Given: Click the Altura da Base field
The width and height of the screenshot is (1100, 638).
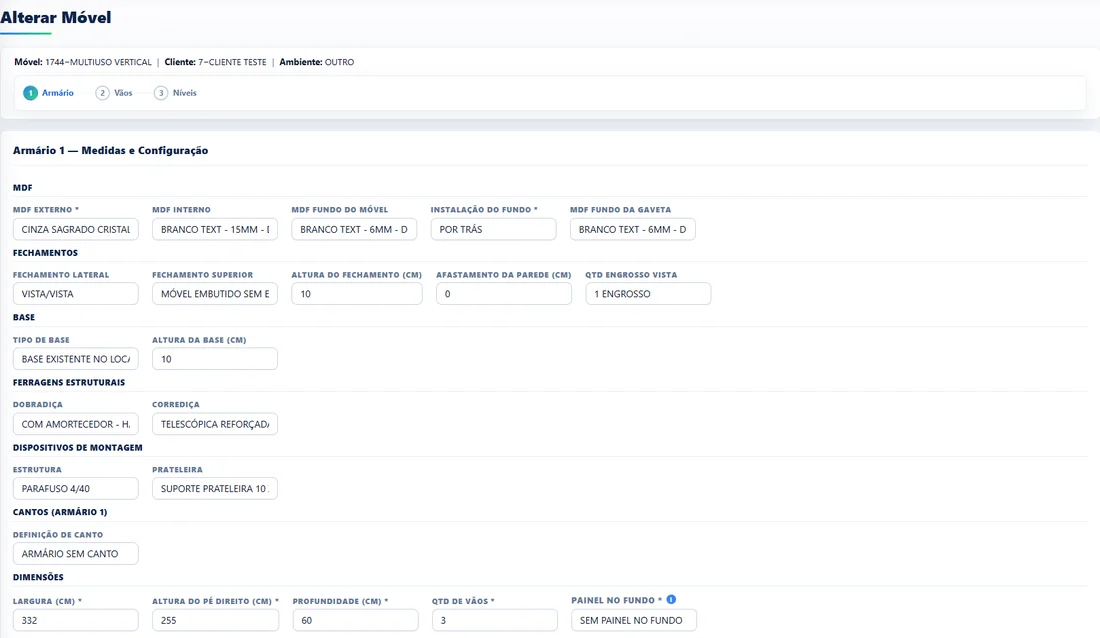Looking at the screenshot, I should coord(215,359).
